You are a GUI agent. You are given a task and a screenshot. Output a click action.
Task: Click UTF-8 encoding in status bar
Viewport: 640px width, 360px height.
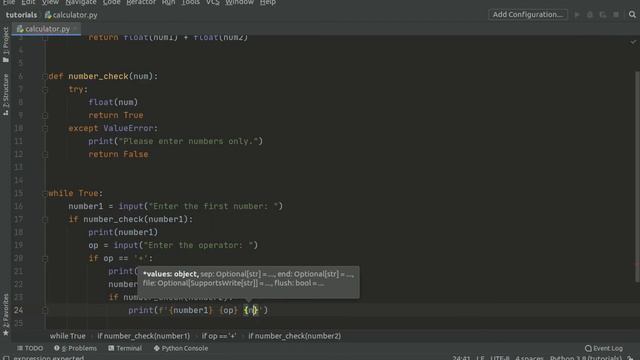(500, 358)
